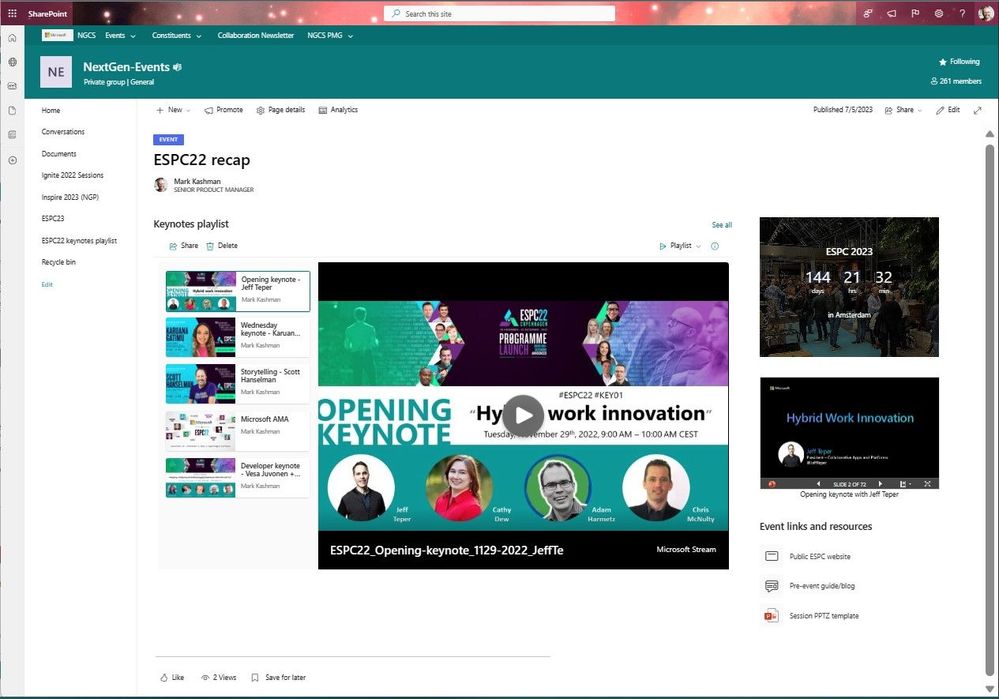Click the Create plus icon in left rail

12,160
